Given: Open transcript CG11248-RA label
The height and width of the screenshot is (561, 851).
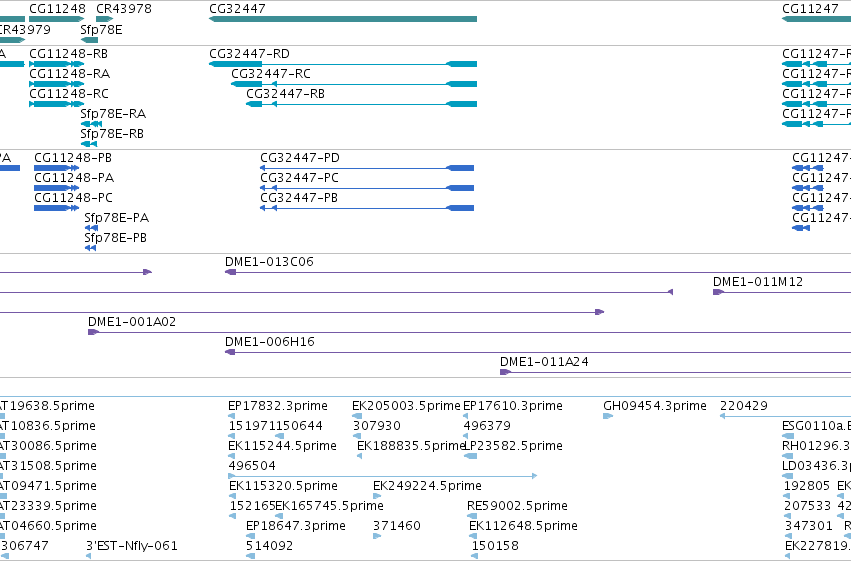Looking at the screenshot, I should [69, 73].
